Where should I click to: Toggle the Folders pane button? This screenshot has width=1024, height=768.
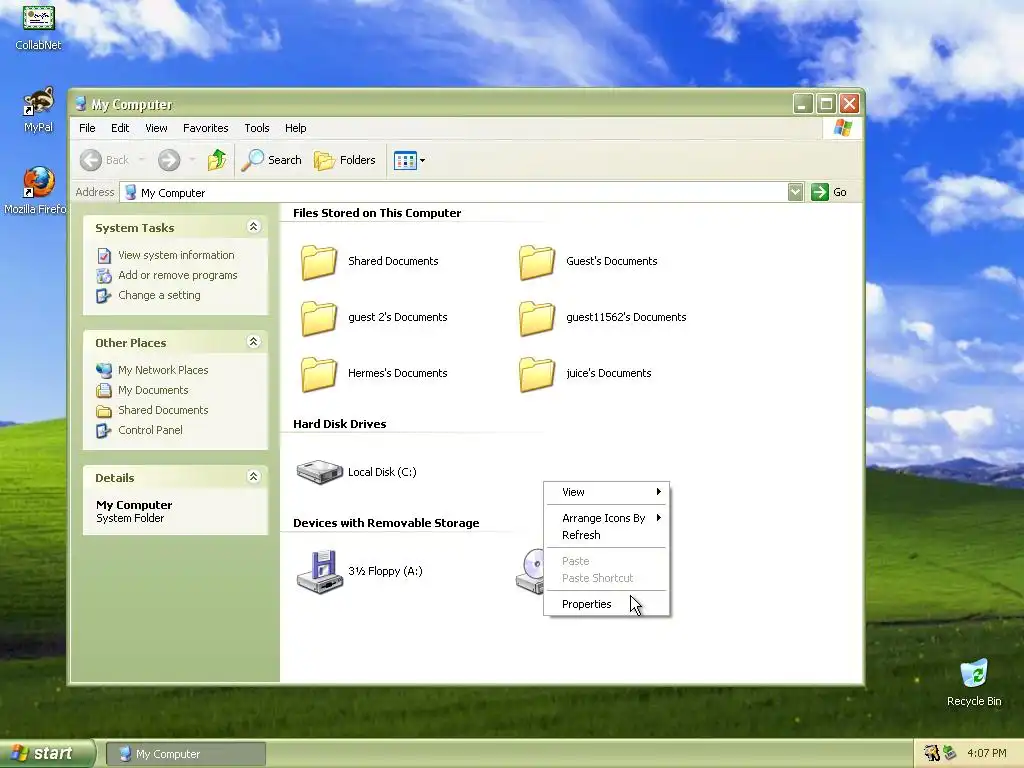(x=345, y=160)
